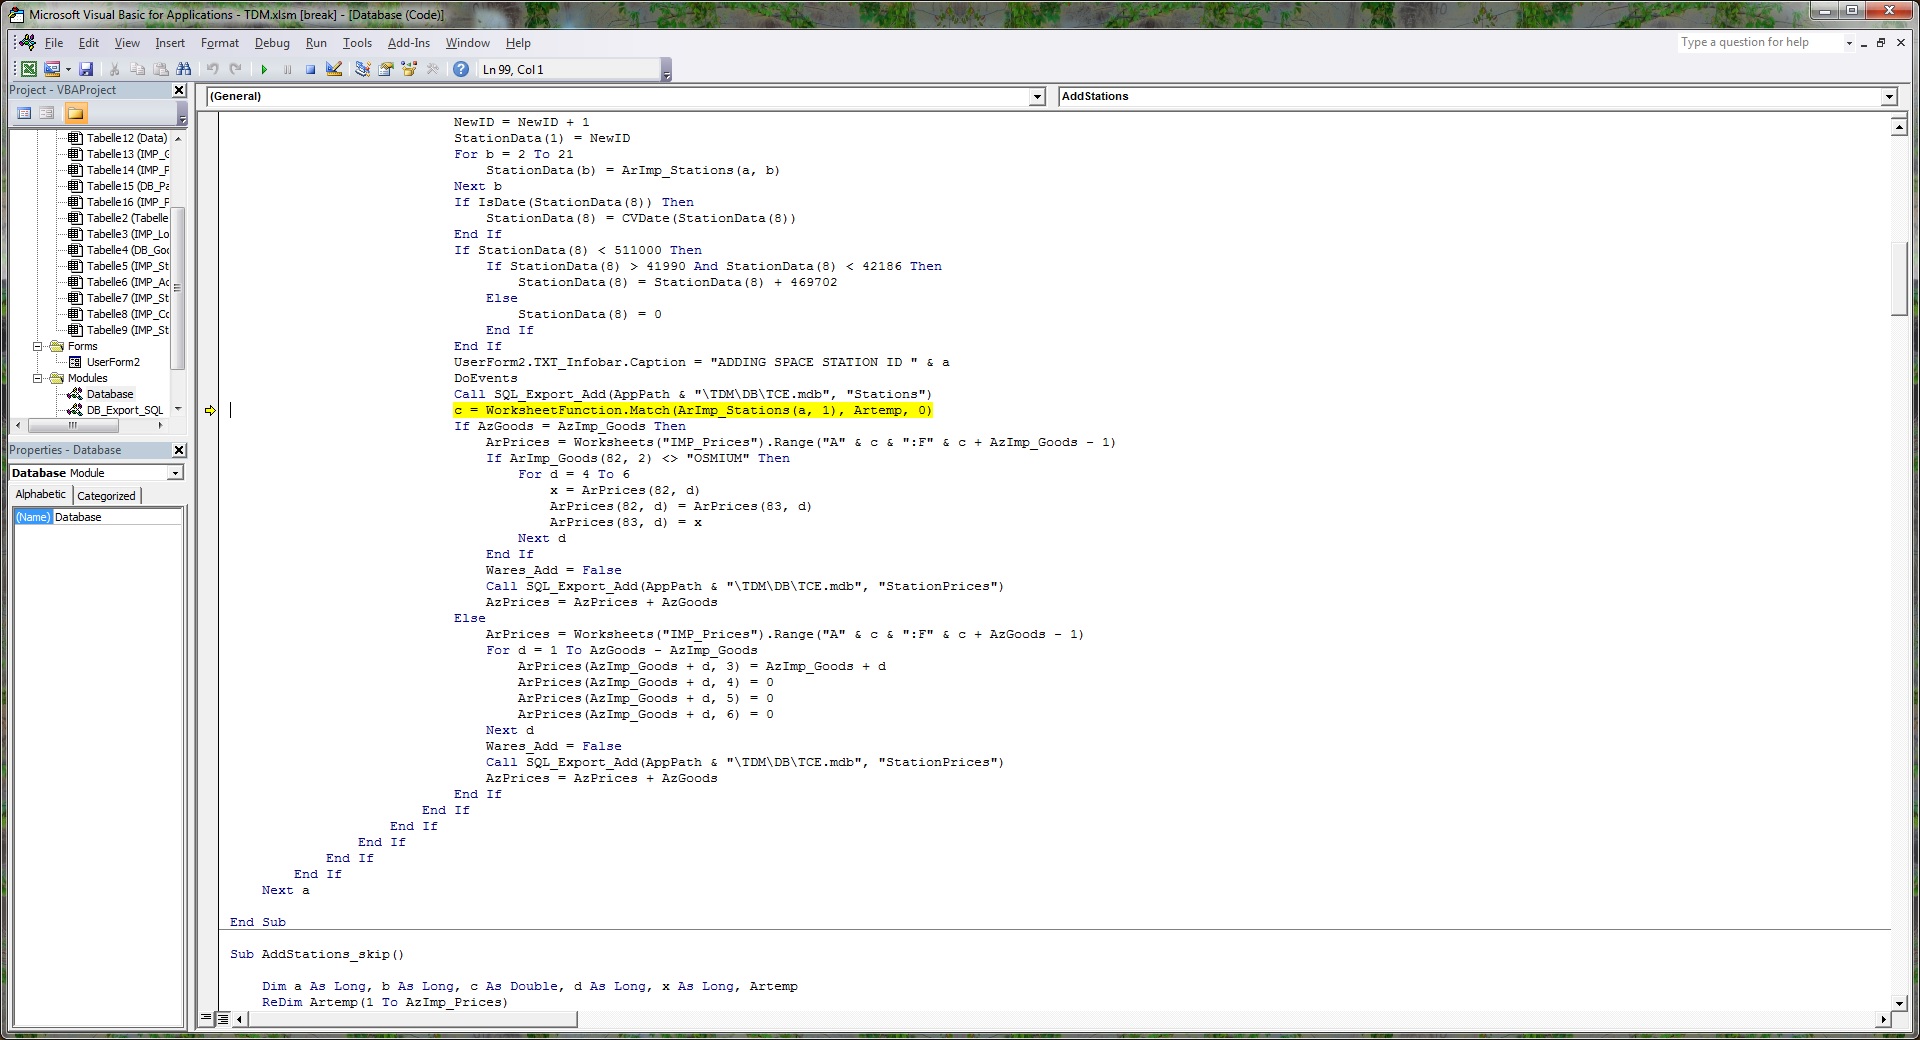Click the View Microsoft Excel toolbar icon
Viewport: 1920px width, 1040px height.
coord(29,69)
